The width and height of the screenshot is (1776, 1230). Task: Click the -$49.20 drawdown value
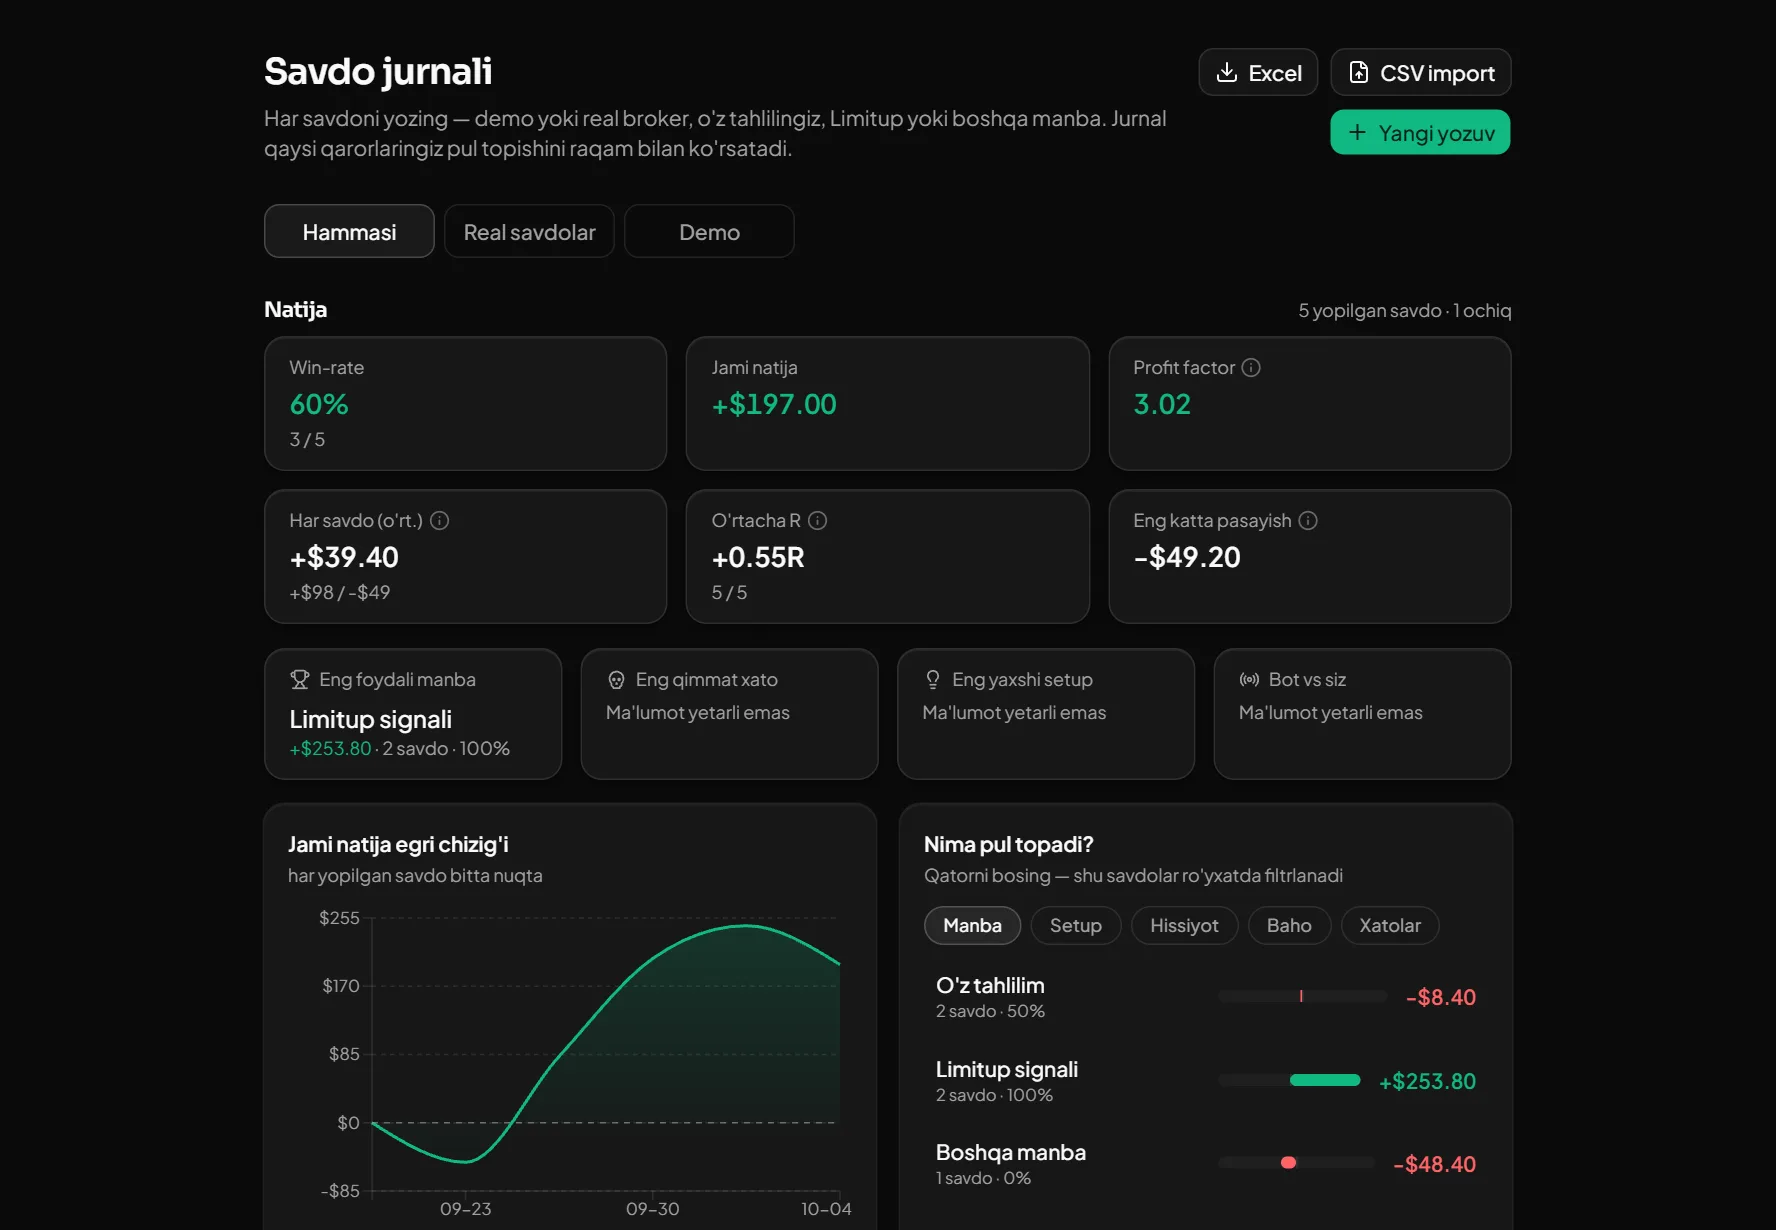click(x=1187, y=557)
